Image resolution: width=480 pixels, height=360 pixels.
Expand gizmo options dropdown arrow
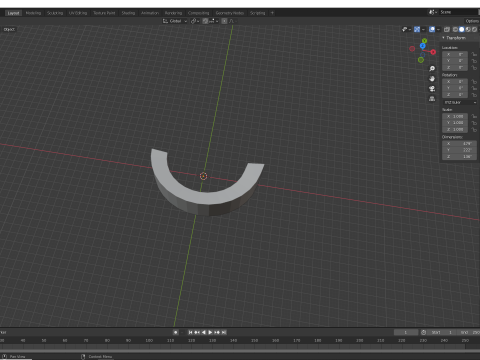(423, 29)
